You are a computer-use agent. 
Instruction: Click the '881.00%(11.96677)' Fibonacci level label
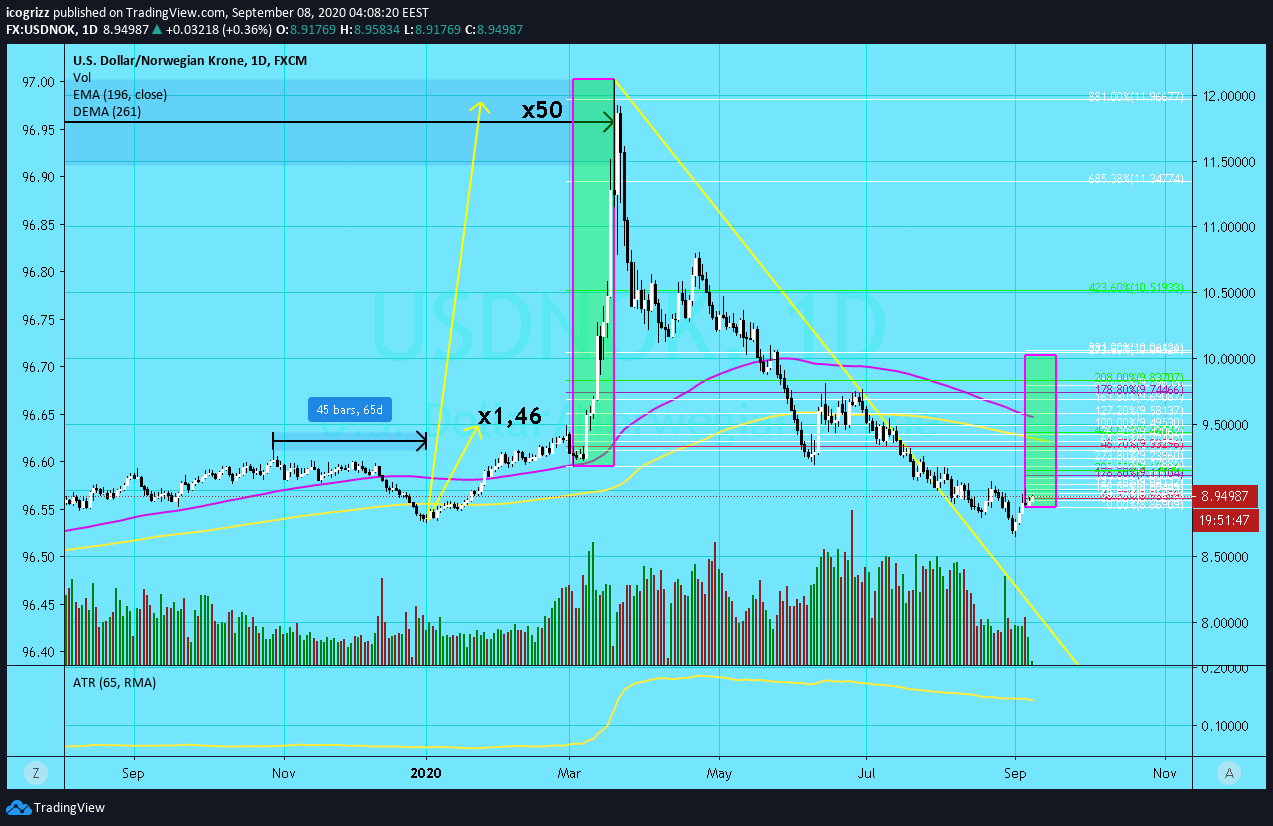pyautogui.click(x=1136, y=97)
